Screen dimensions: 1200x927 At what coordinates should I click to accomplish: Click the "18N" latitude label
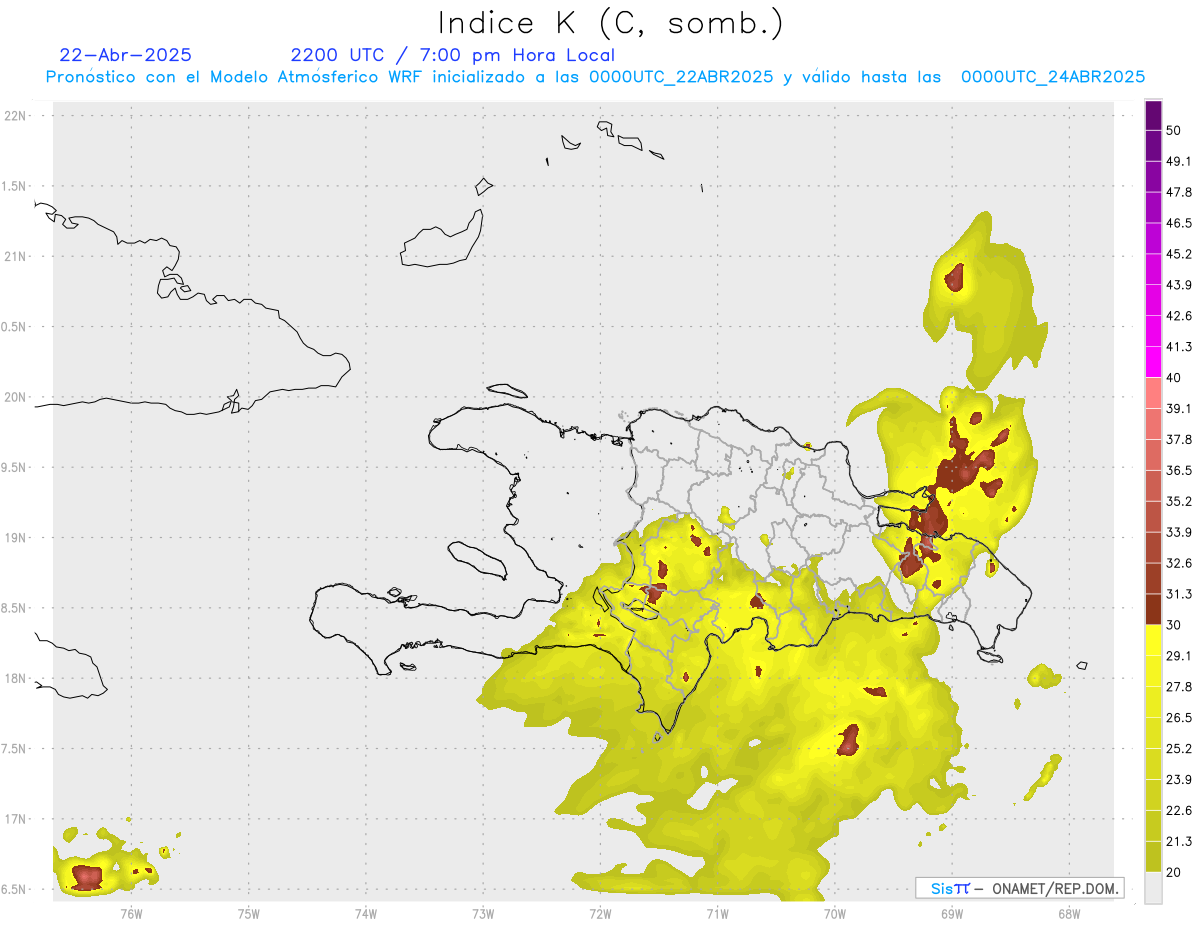coord(16,678)
